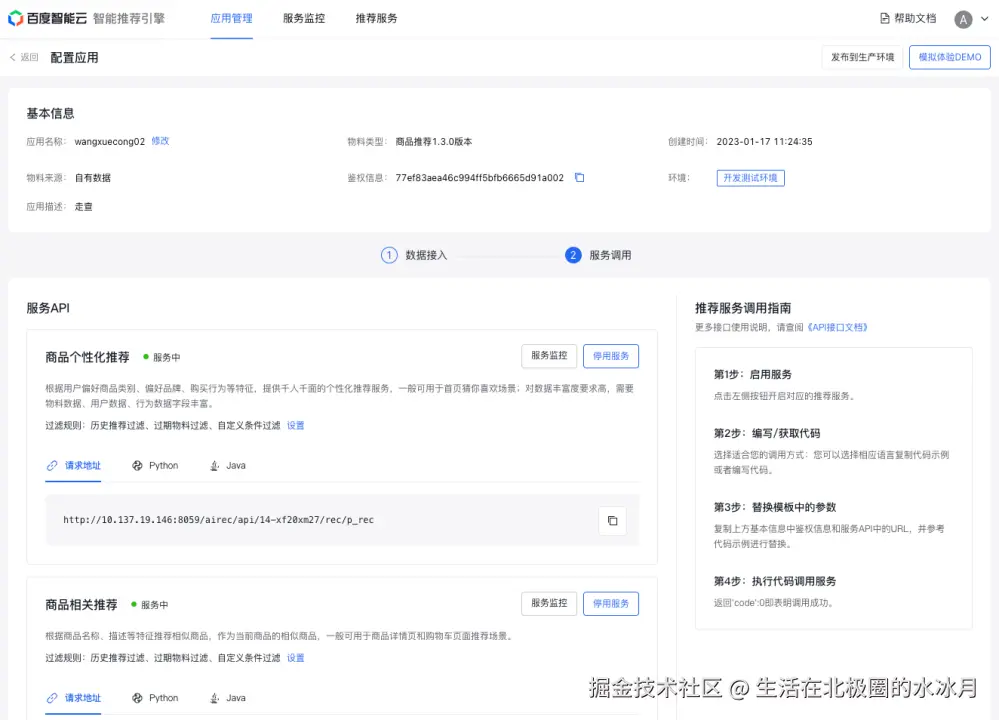Select step 1 数据接入
Screen dimensions: 999x720
click(414, 256)
